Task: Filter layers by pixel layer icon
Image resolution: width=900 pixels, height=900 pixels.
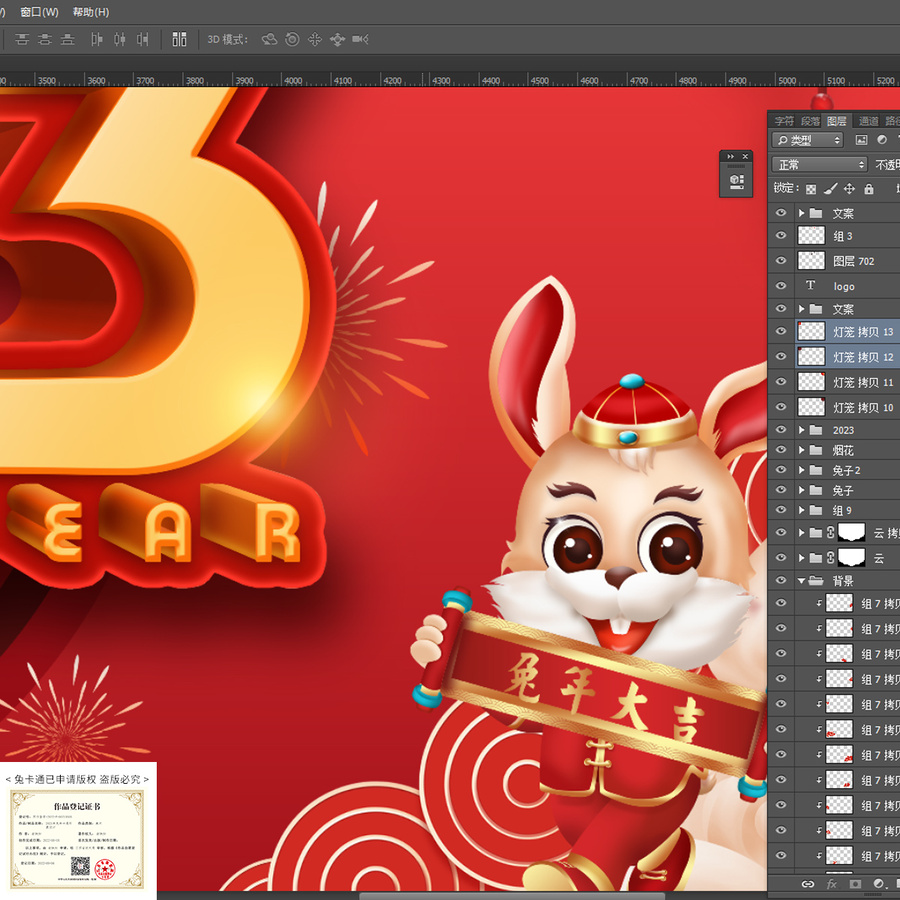Action: click(x=861, y=139)
